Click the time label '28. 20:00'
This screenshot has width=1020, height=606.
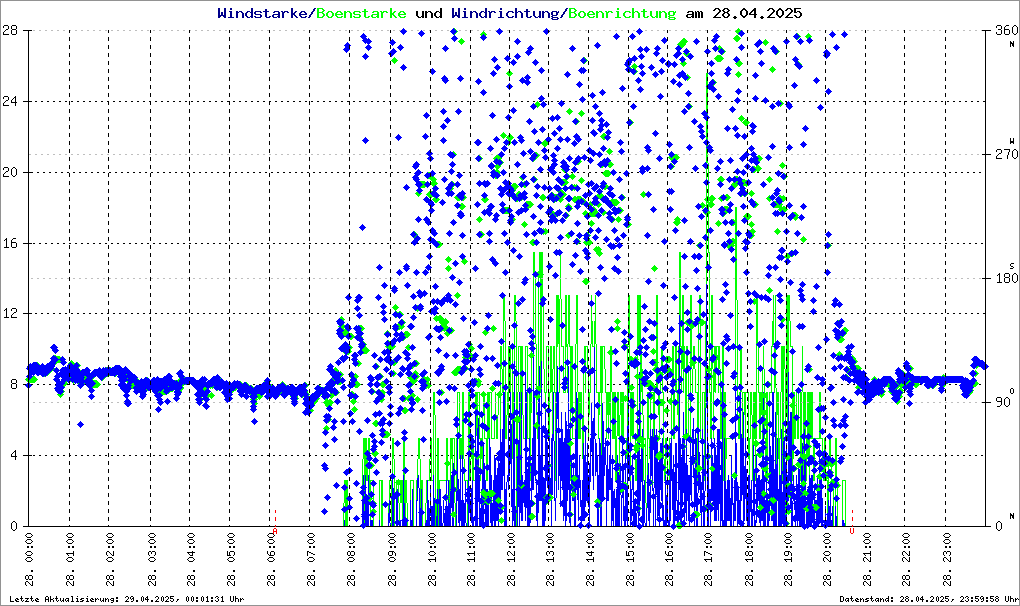click(829, 559)
